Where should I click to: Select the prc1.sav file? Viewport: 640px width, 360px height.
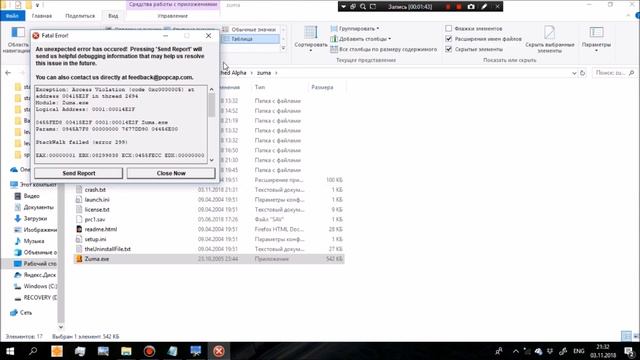click(x=95, y=220)
